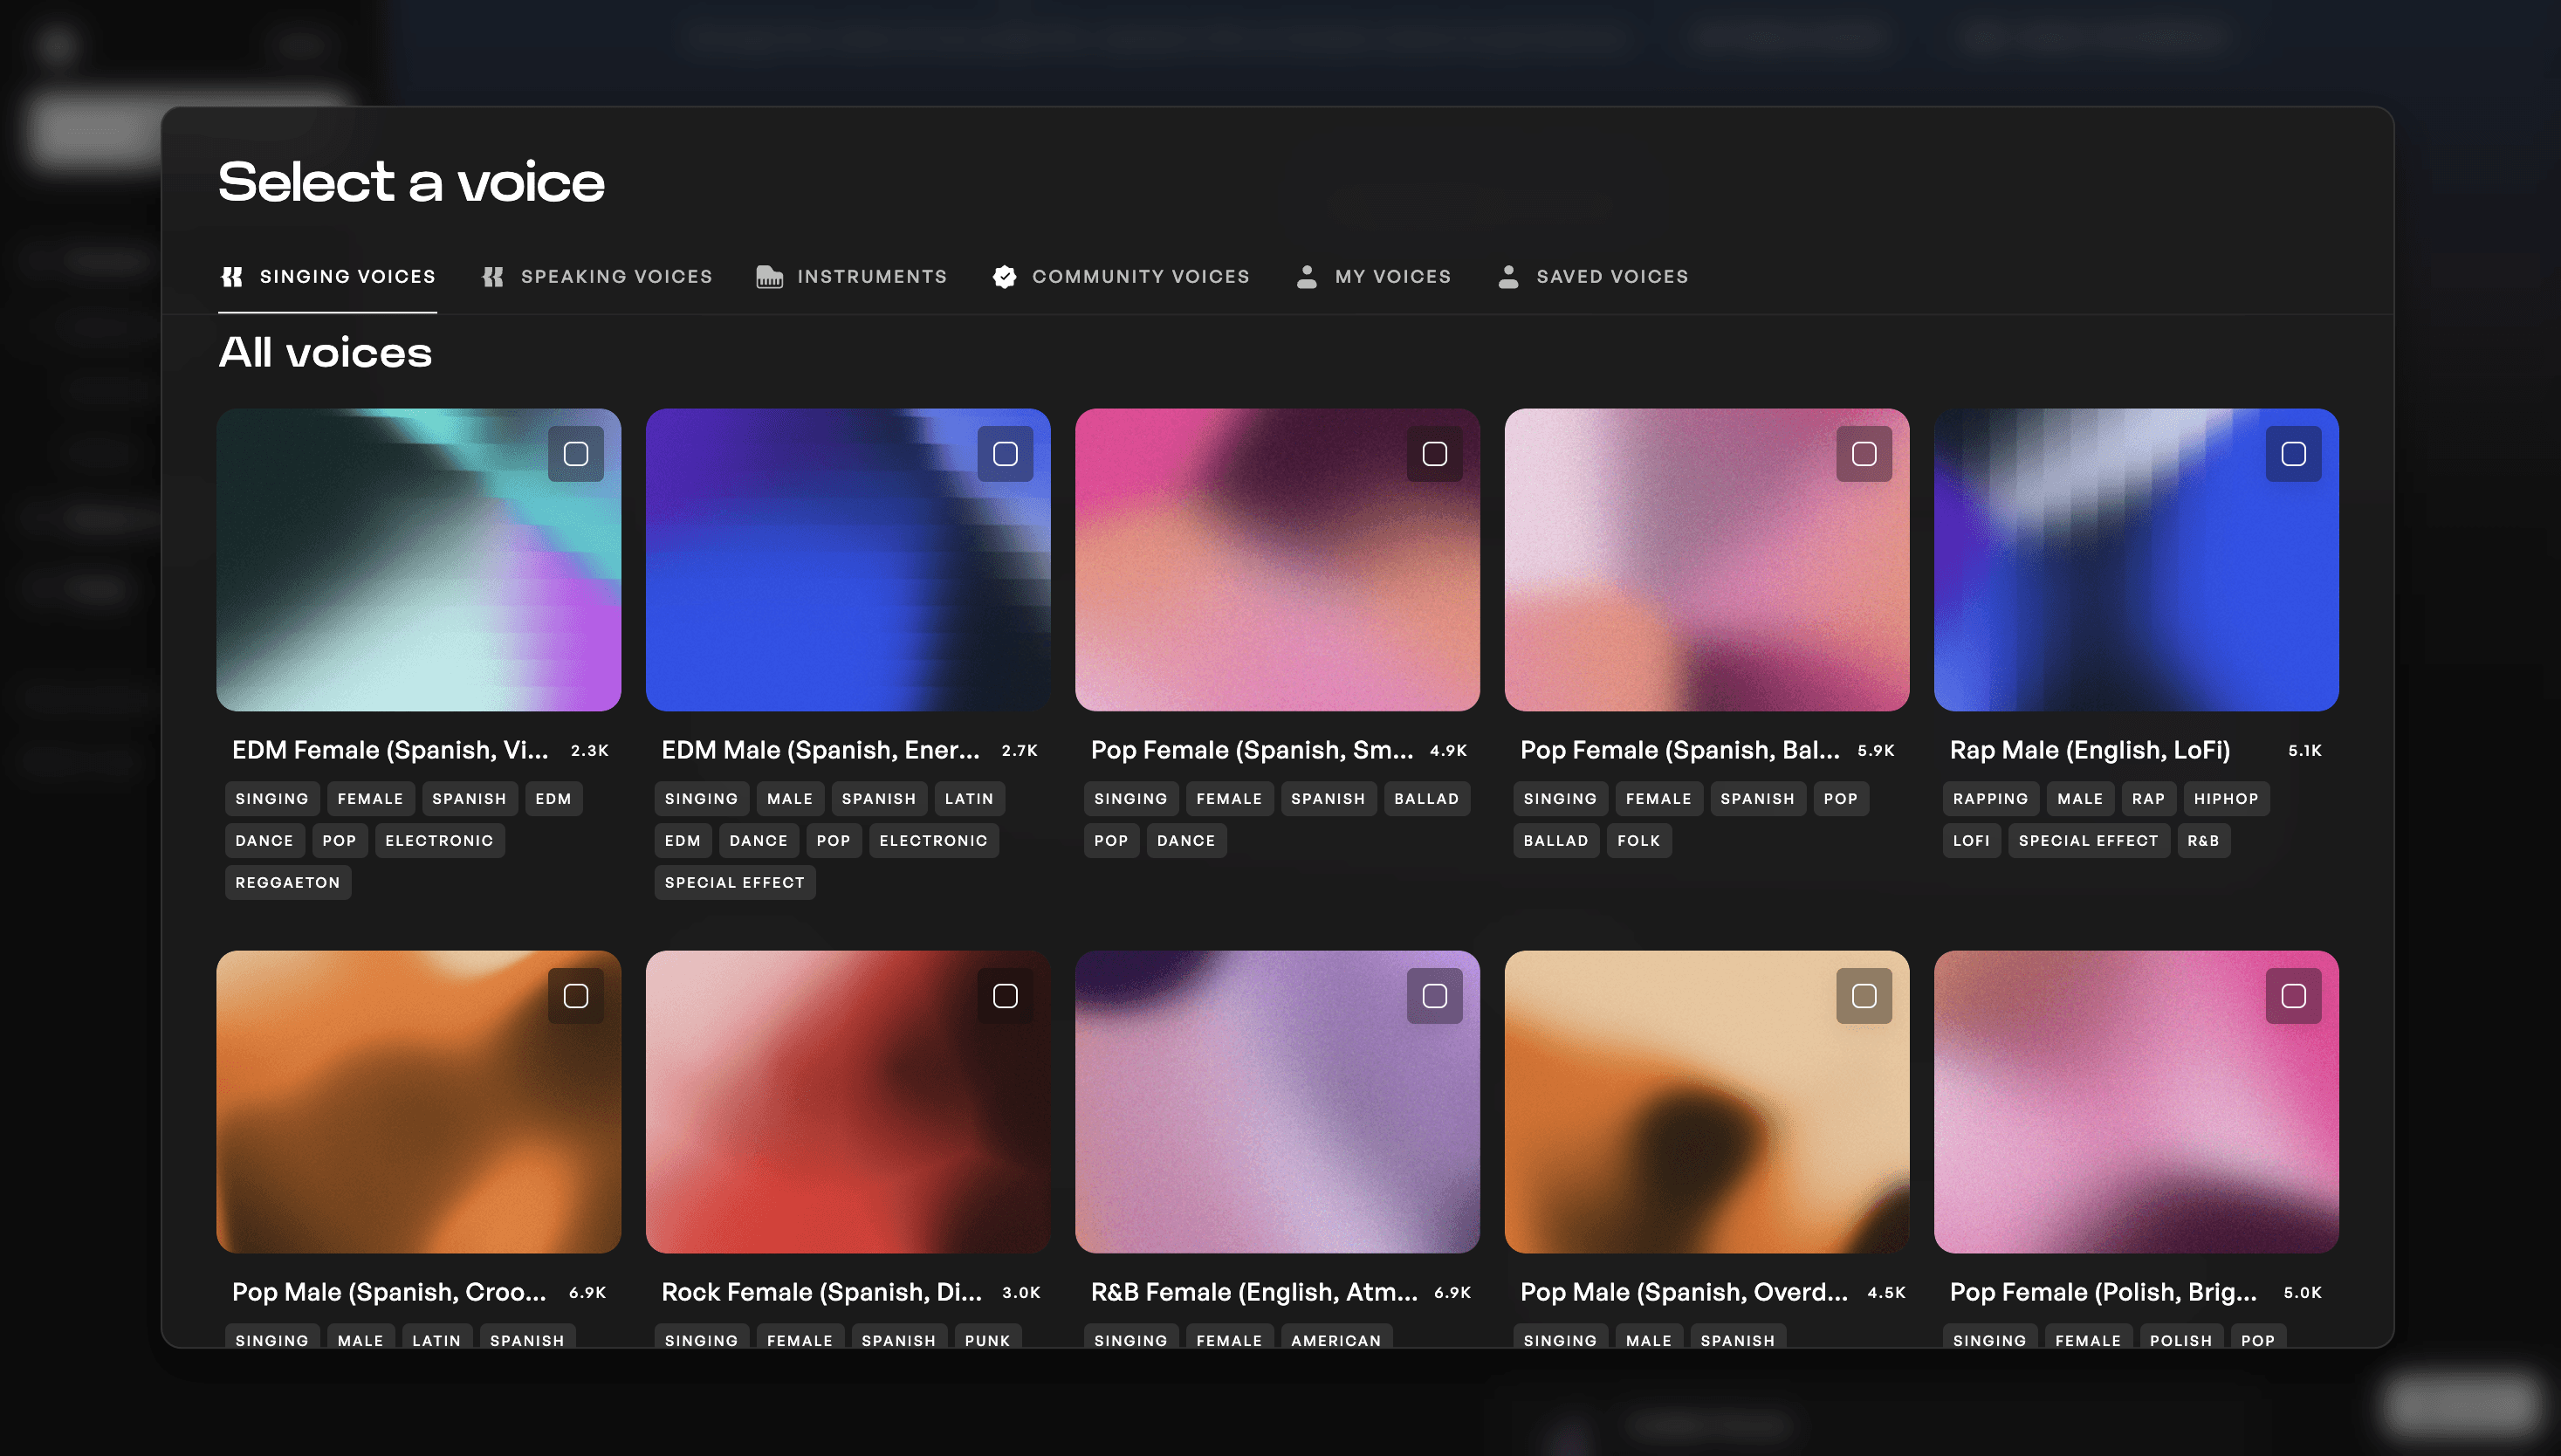Click the LOFI tag under Rap Male
This screenshot has width=2561, height=1456.
(1971, 841)
